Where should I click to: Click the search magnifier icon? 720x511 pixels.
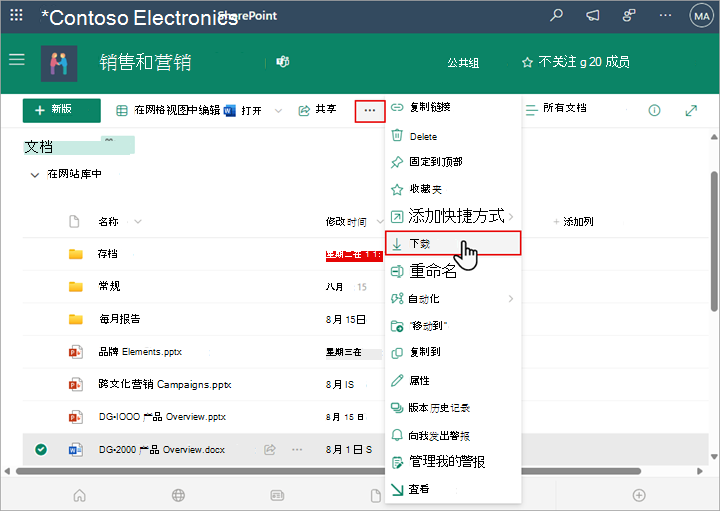557,15
